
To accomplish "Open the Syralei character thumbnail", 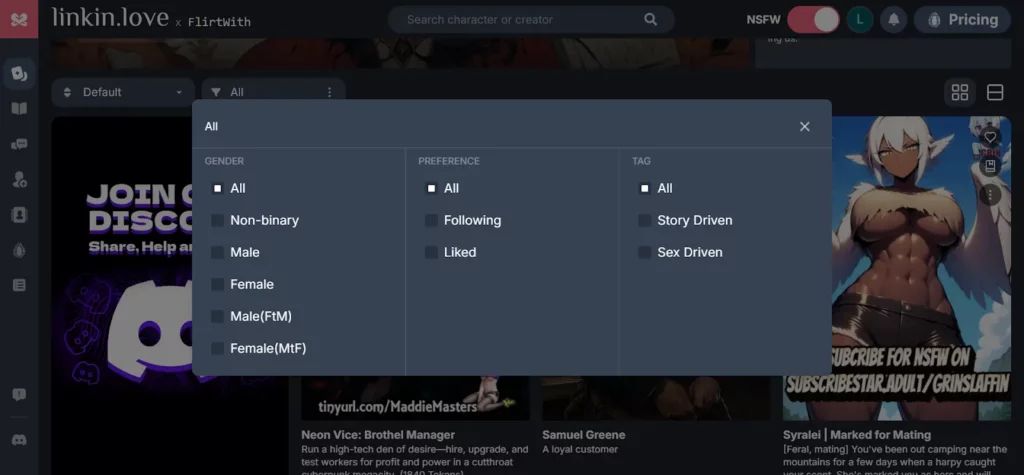I will pos(921,268).
